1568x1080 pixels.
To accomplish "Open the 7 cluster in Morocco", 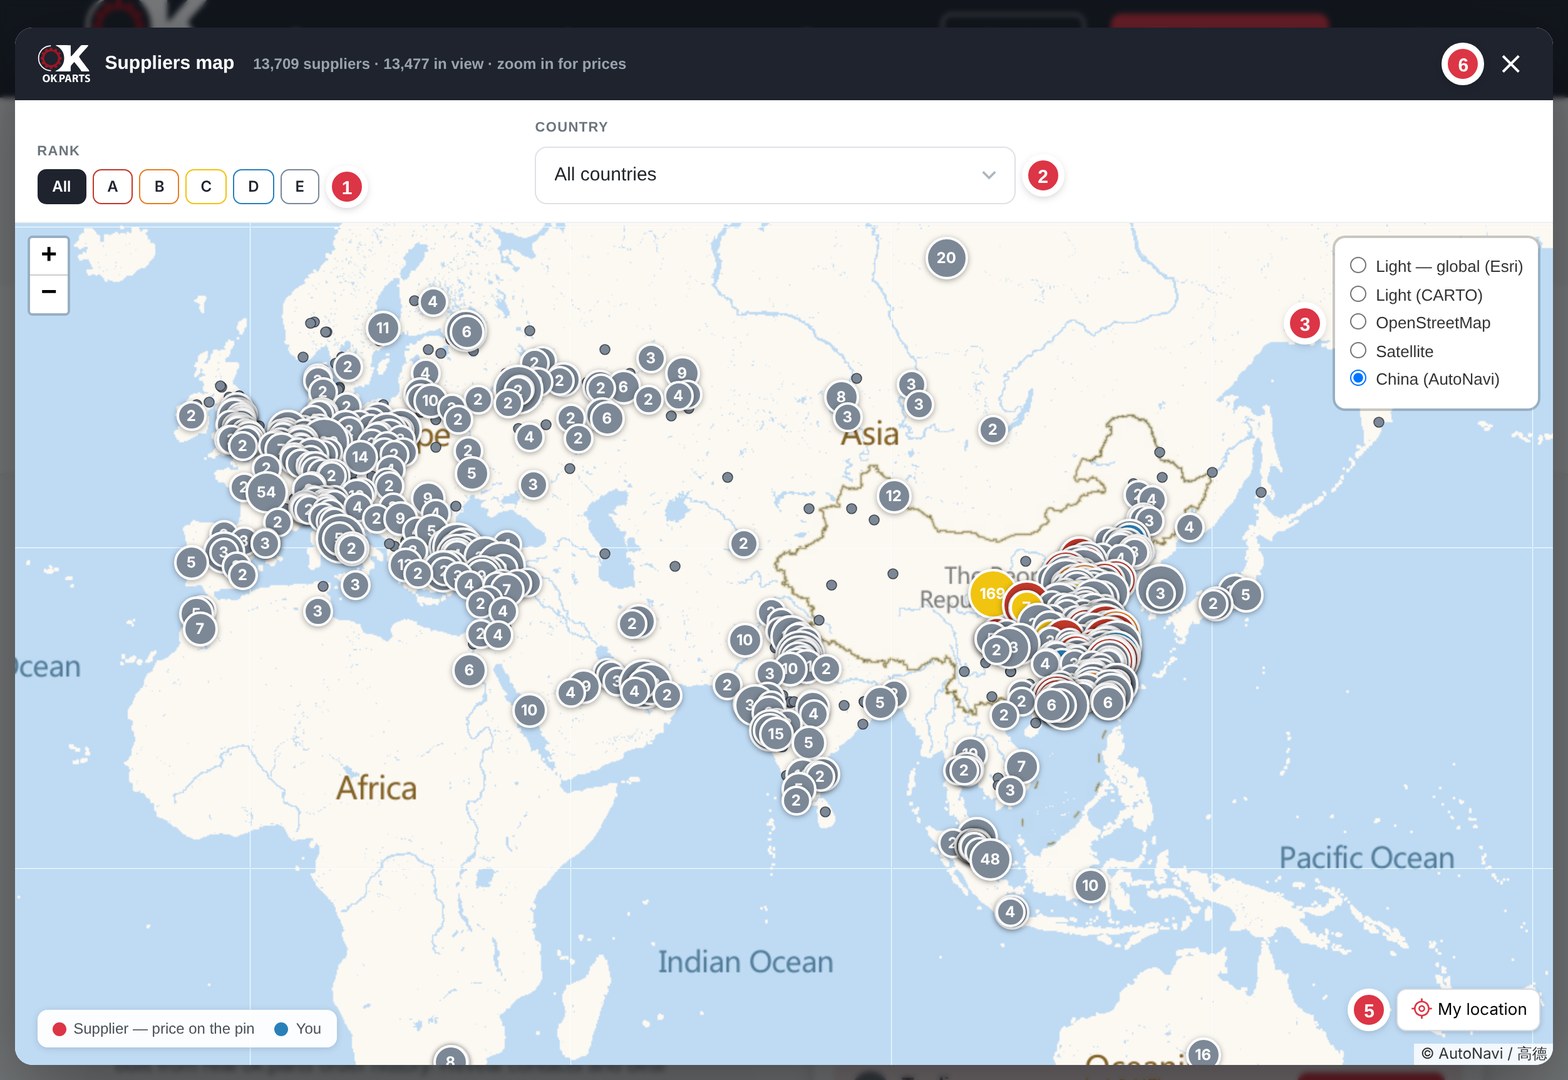I will tap(200, 629).
